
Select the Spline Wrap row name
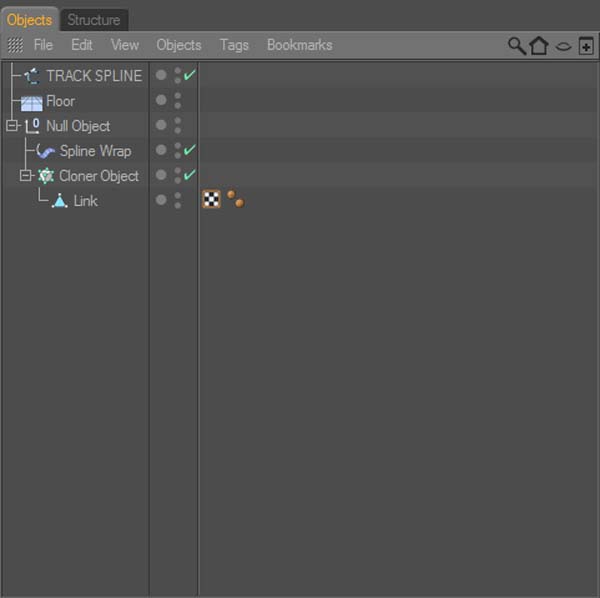[96, 151]
